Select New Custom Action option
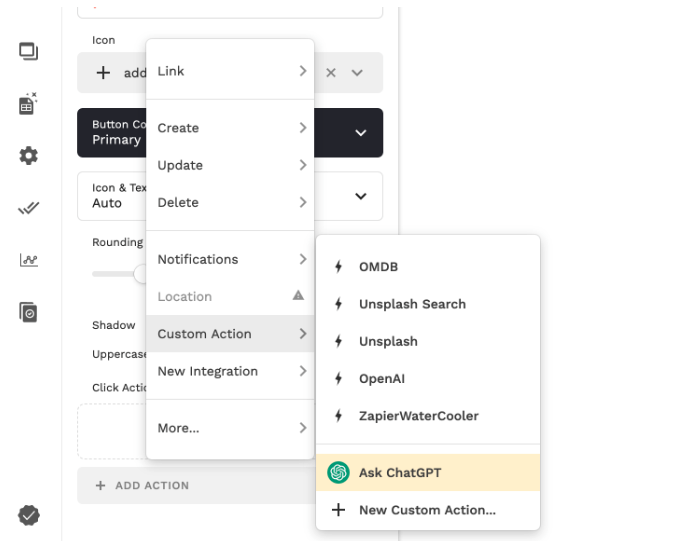Viewport: 689px width, 547px height. pos(427,510)
